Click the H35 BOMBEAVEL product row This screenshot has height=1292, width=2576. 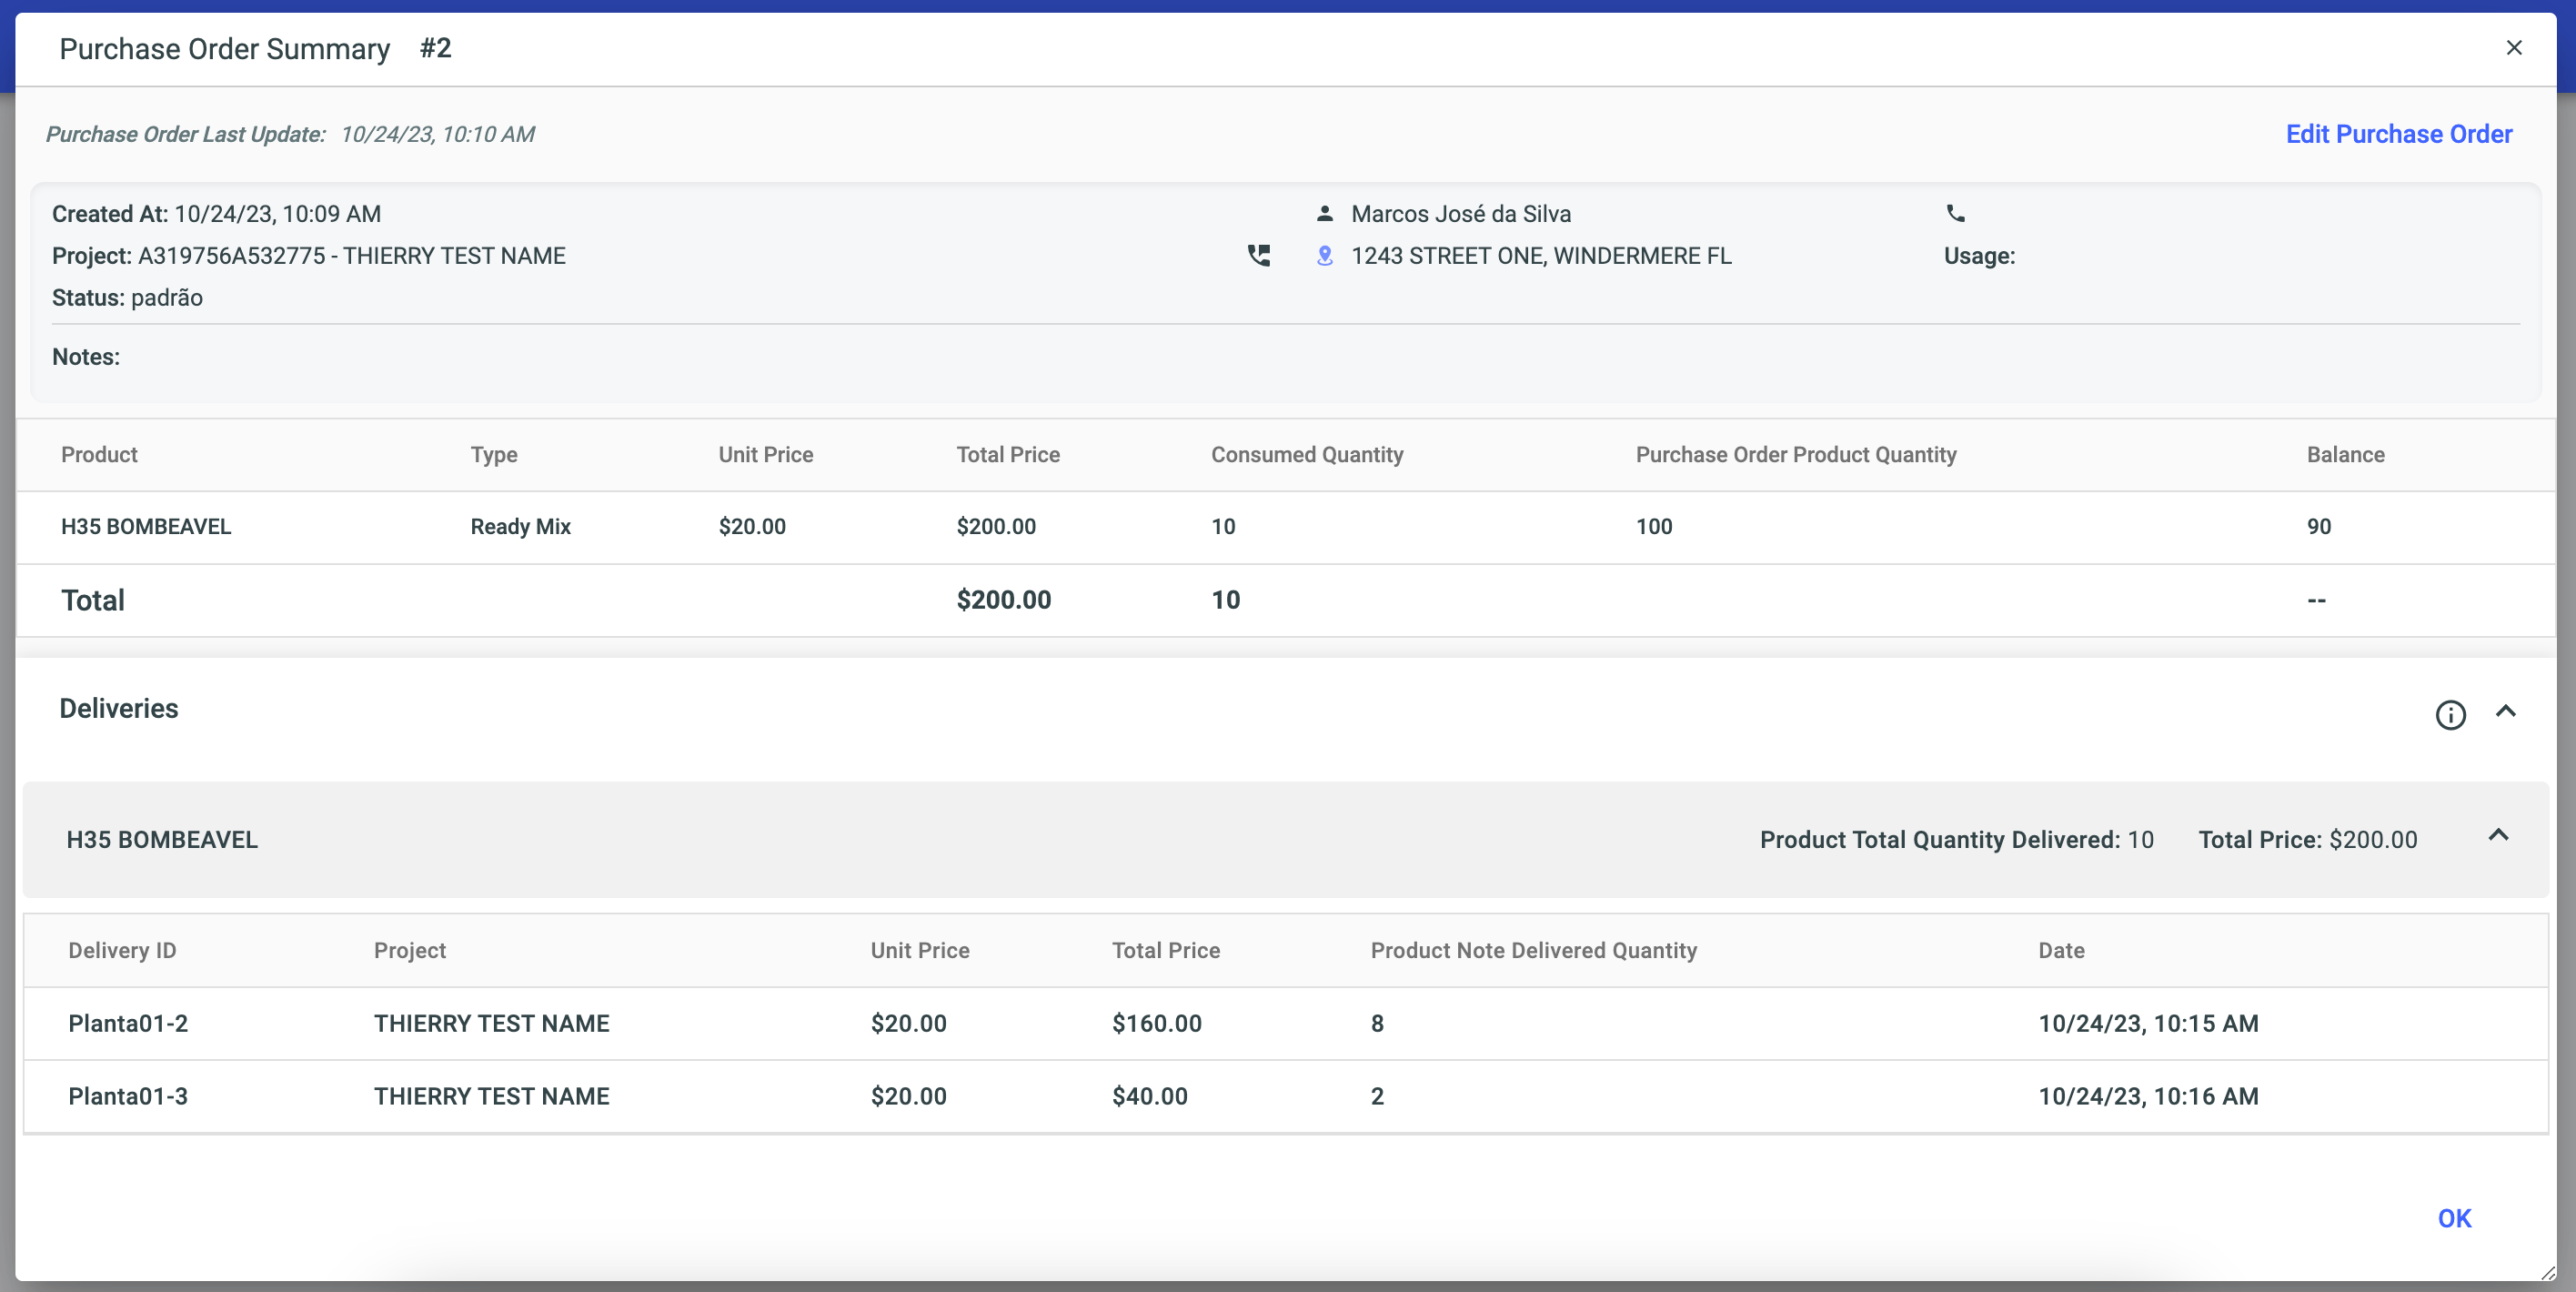[146, 527]
